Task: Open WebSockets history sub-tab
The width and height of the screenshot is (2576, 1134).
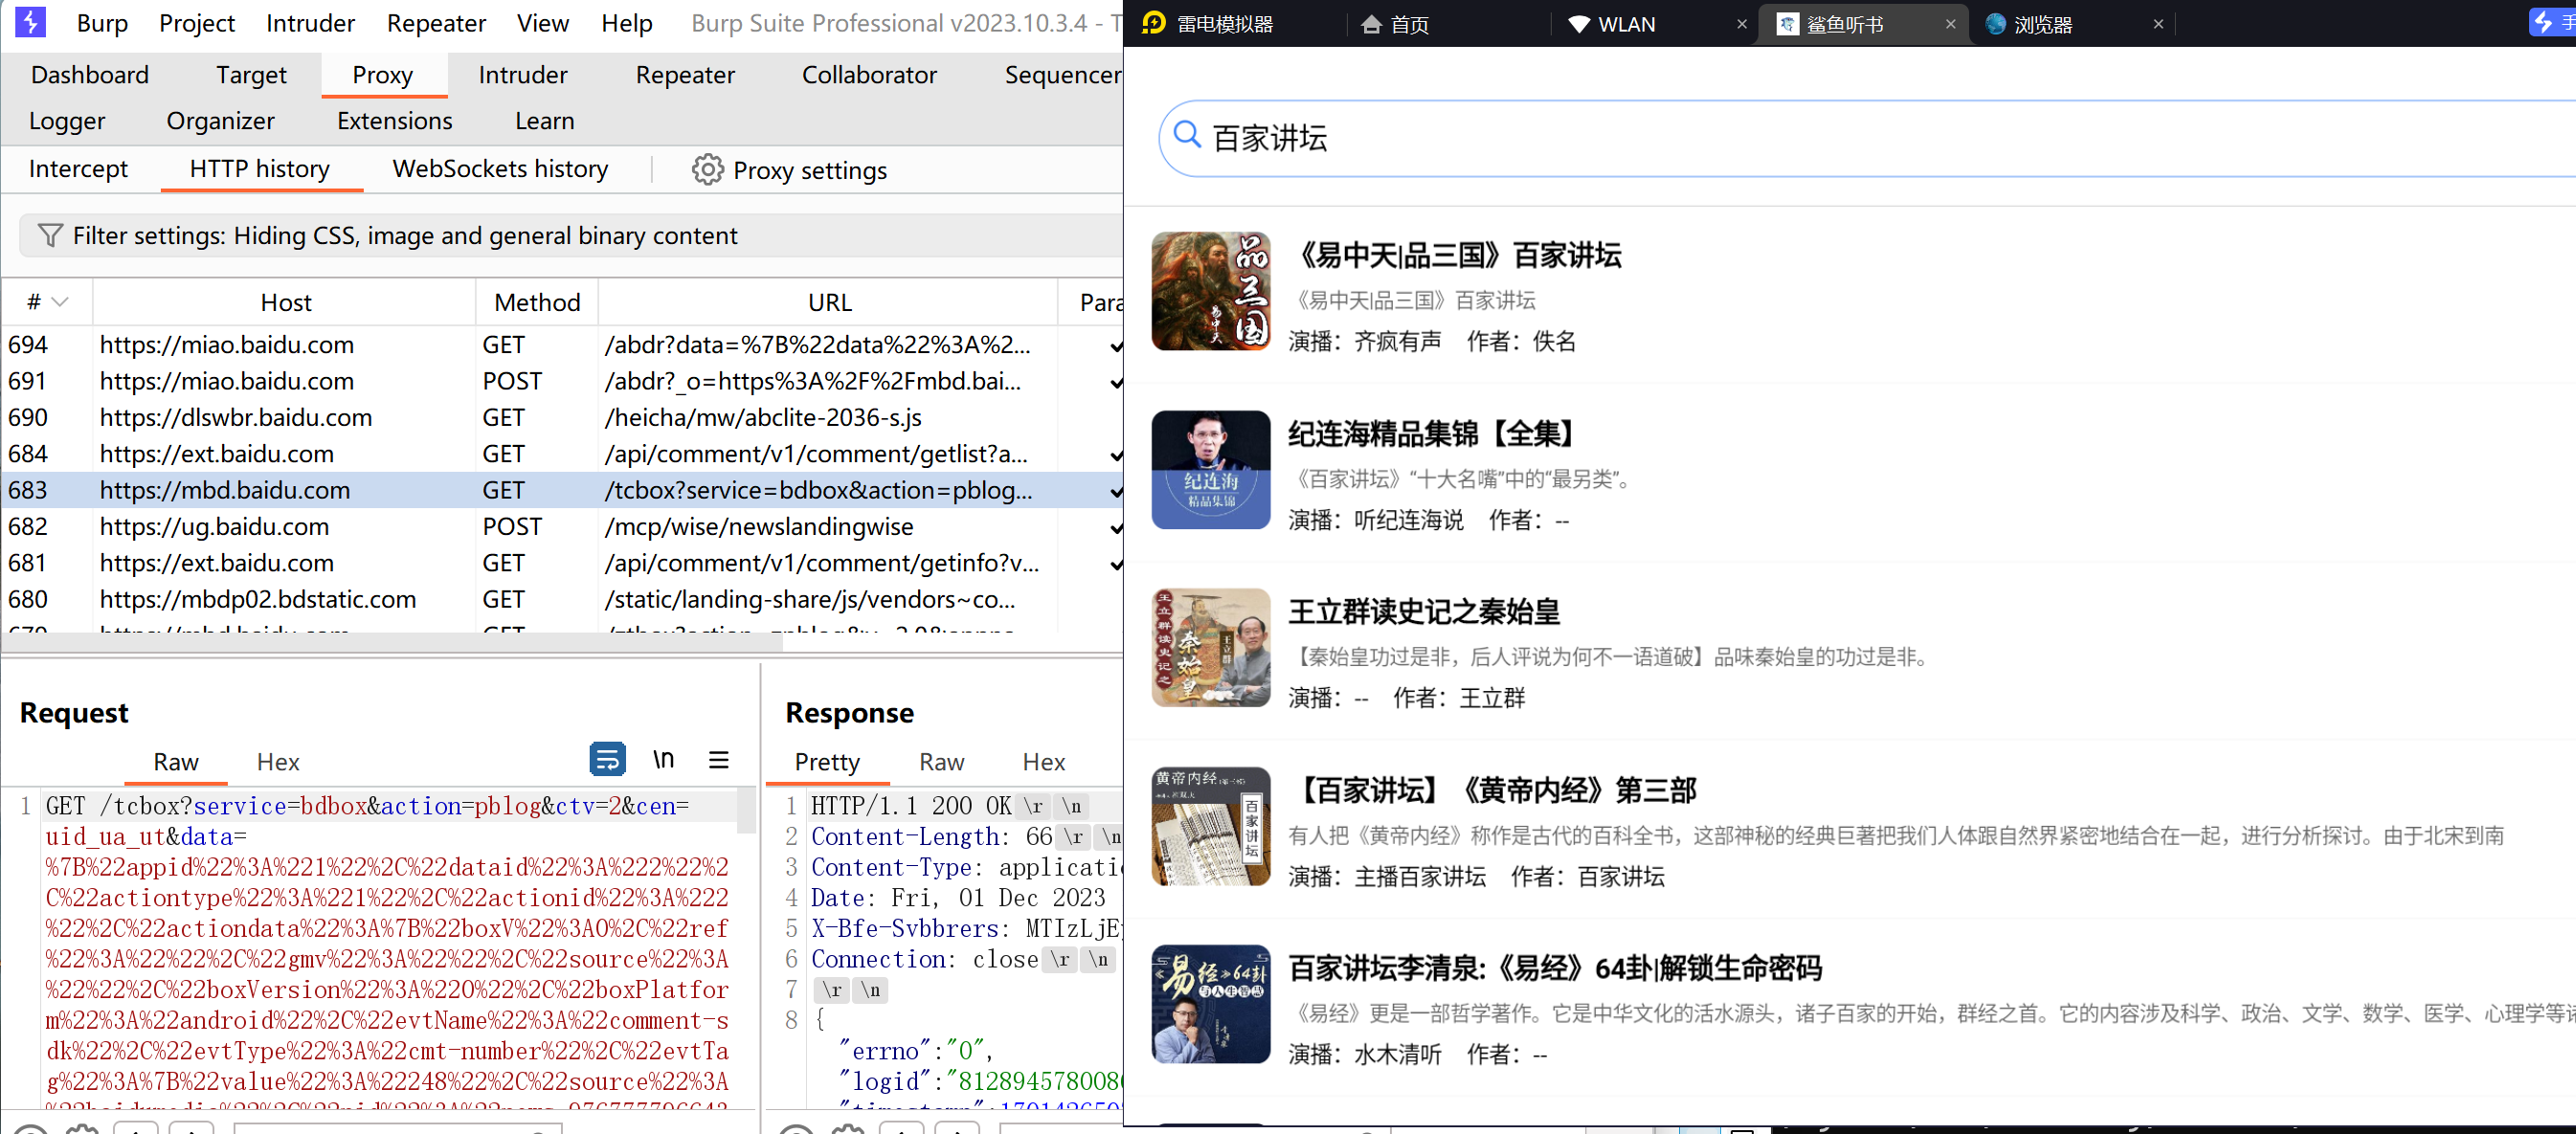Action: [x=500, y=169]
